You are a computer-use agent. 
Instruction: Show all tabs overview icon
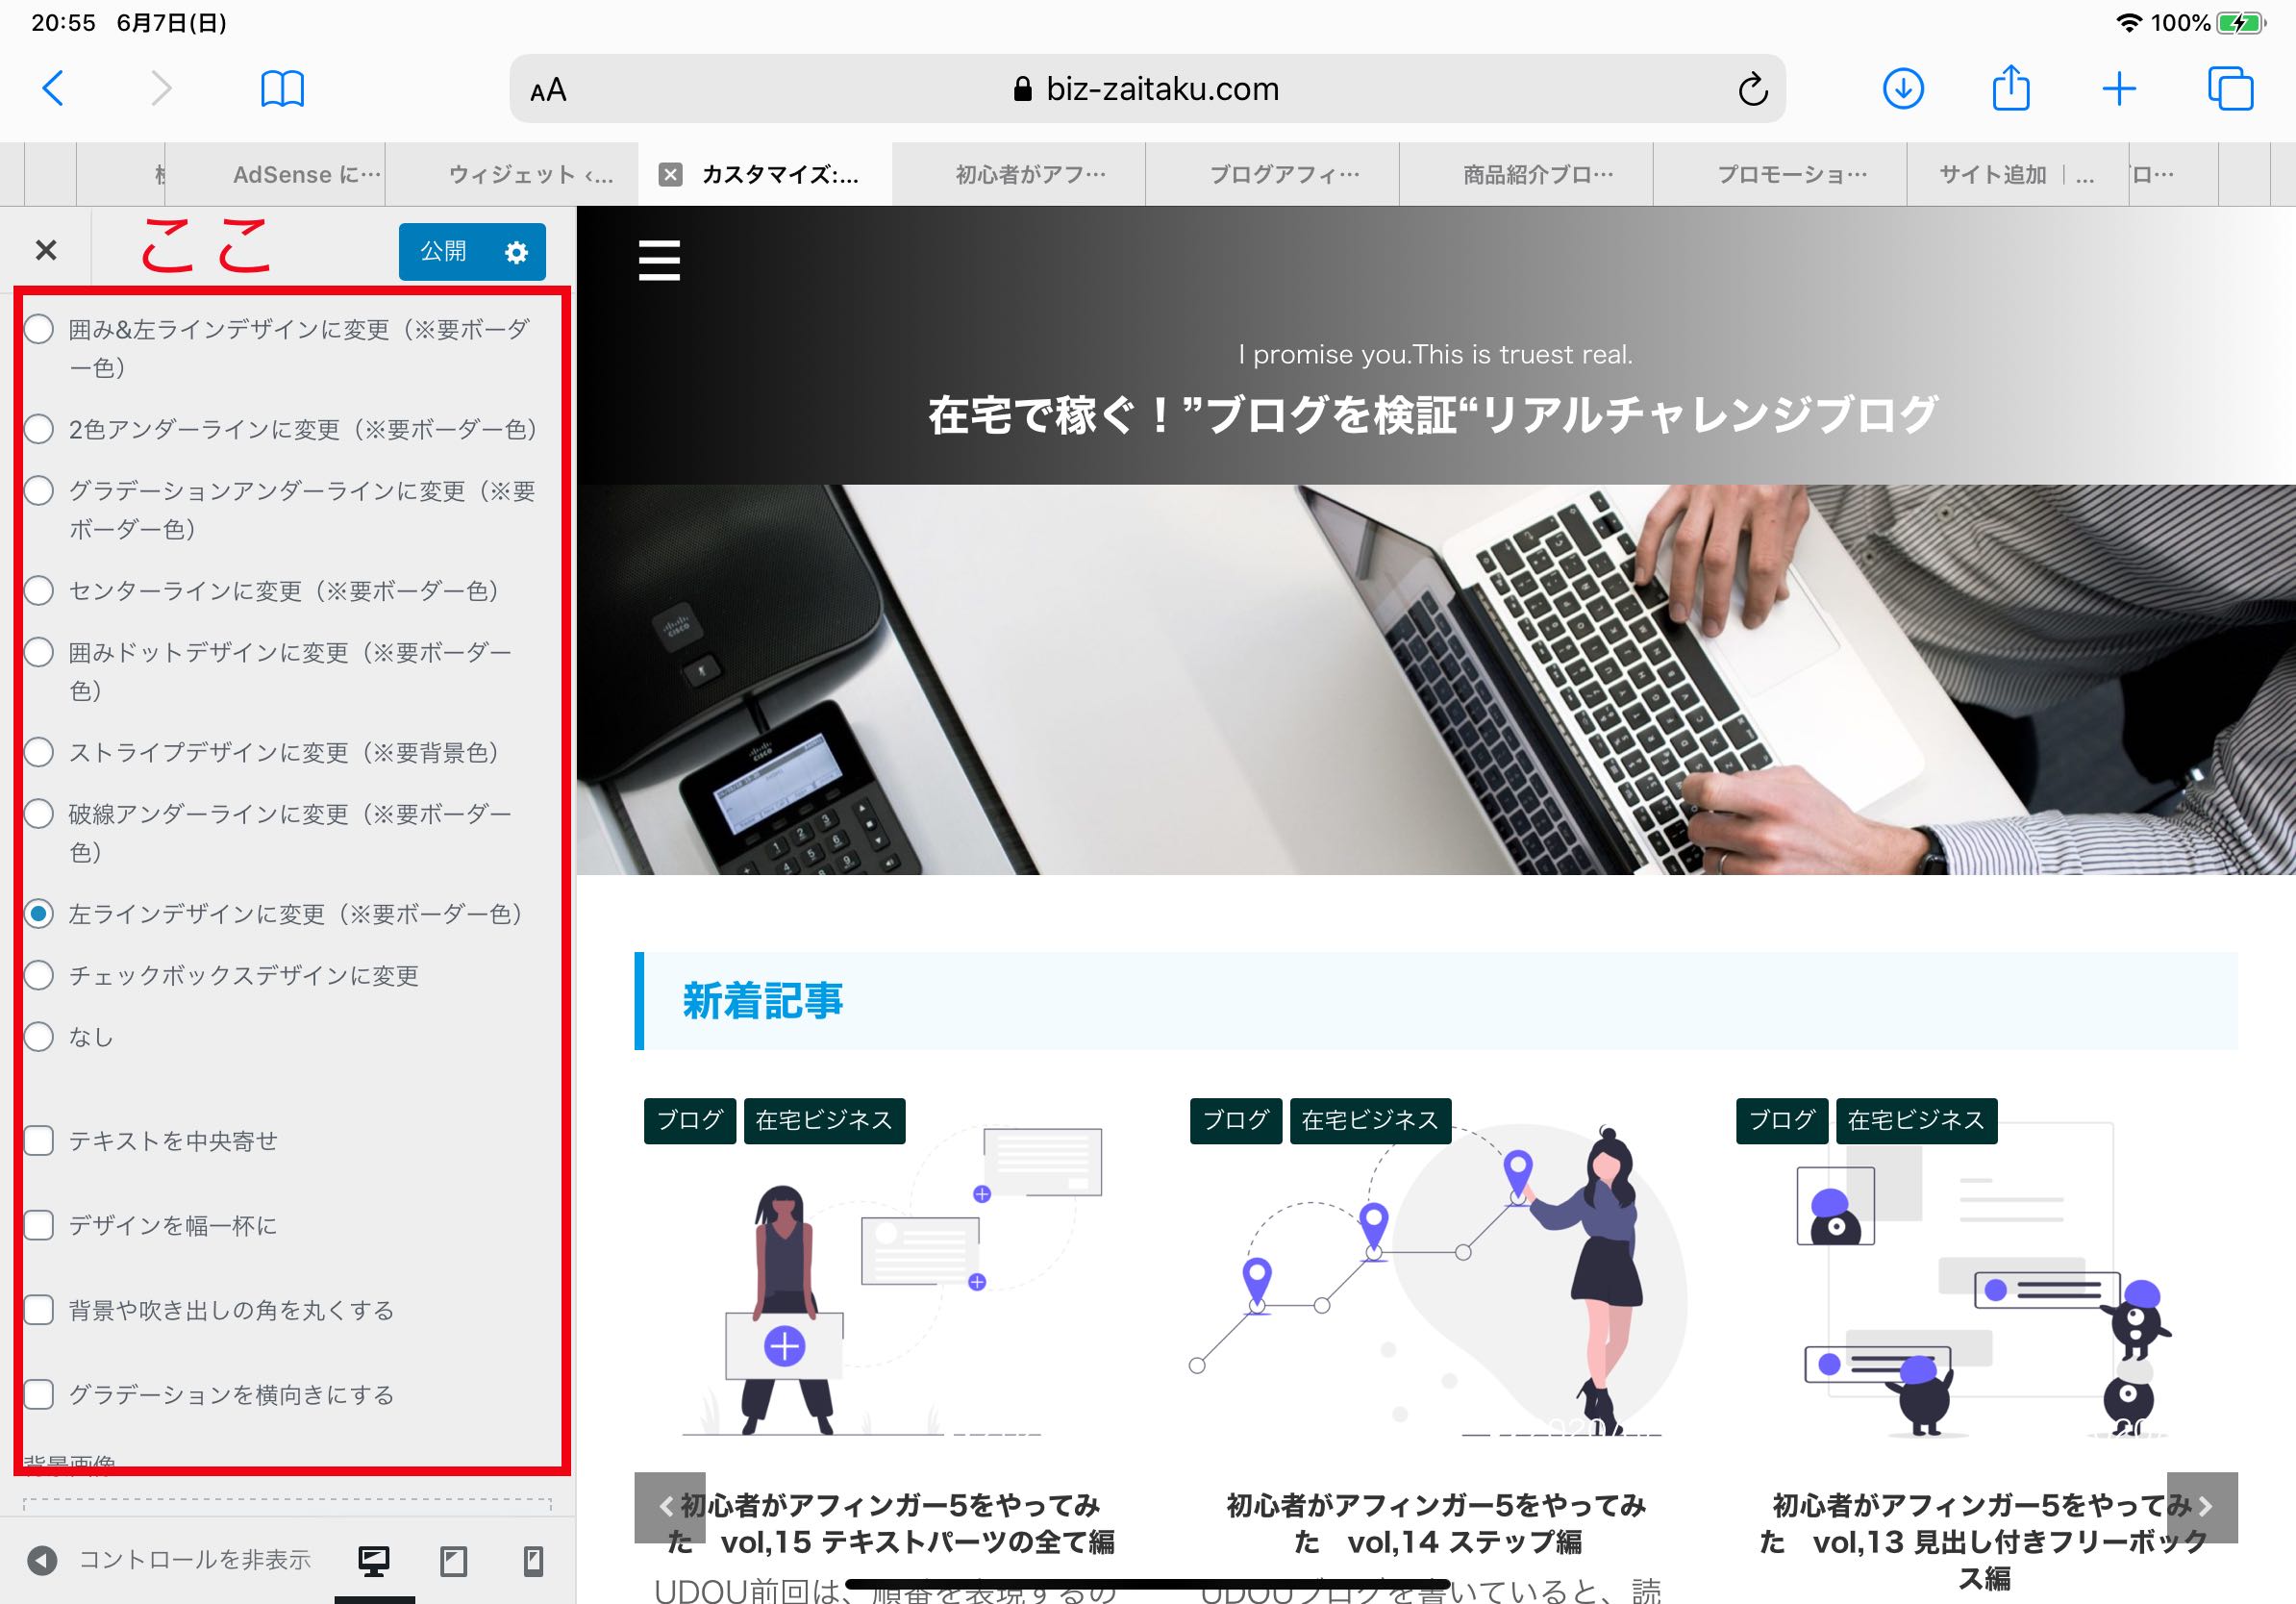pos(2230,88)
